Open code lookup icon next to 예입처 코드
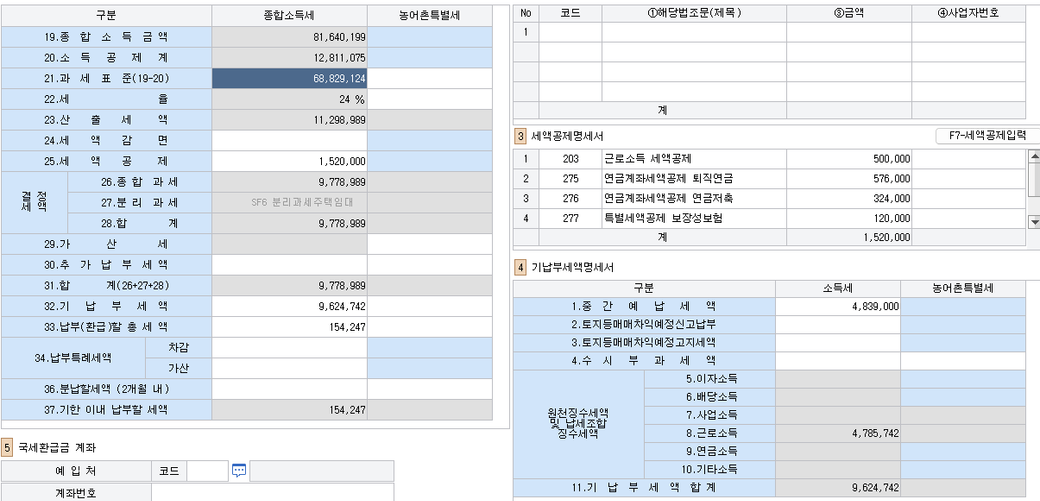Image resolution: width=1040 pixels, height=501 pixels. tap(238, 471)
